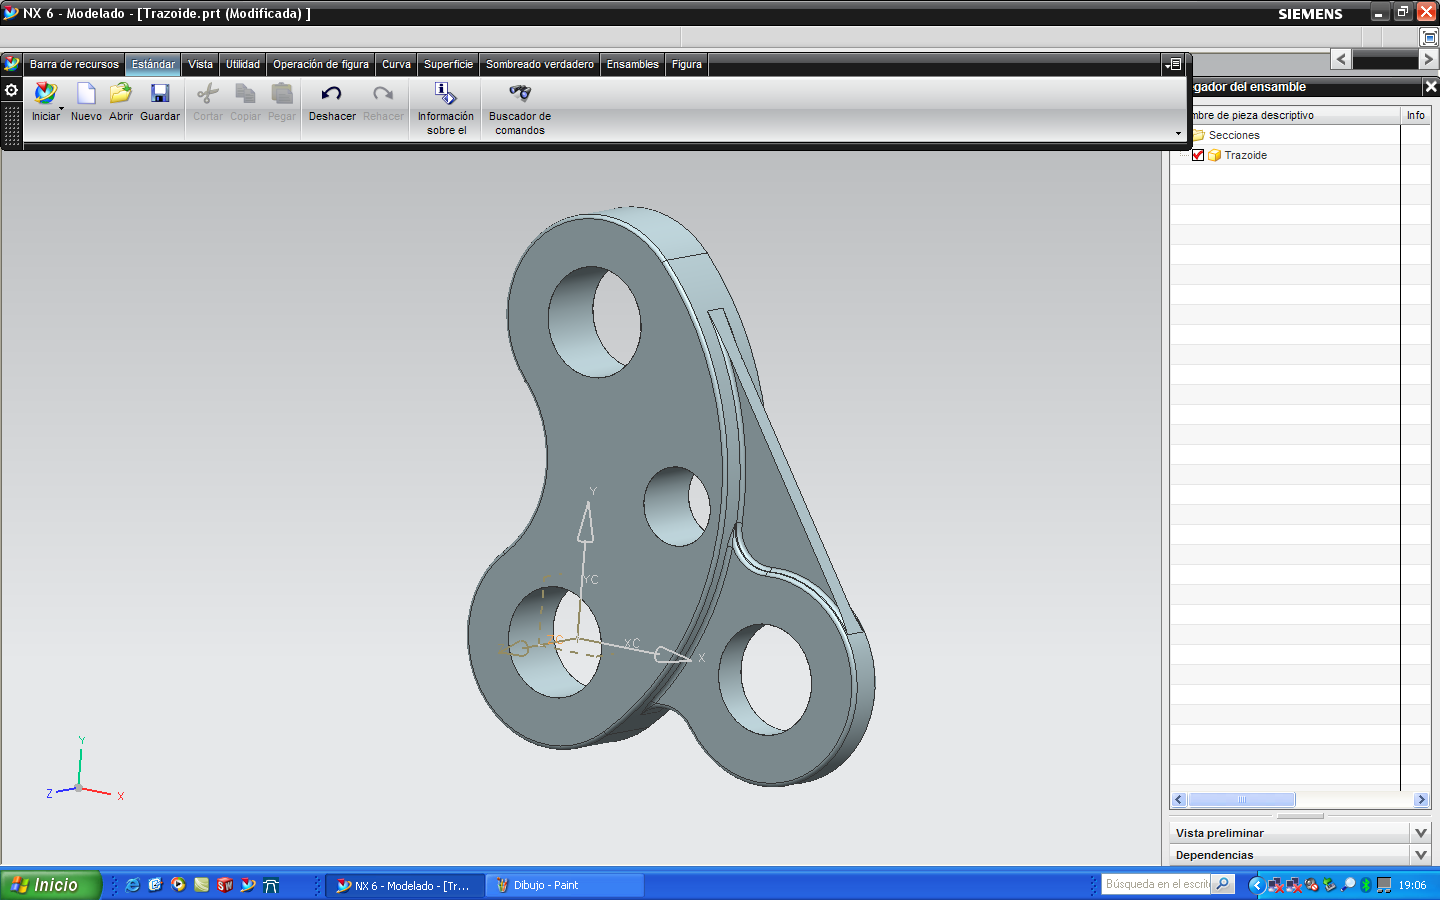Click the Info column header
1440x900 pixels.
(x=1415, y=115)
